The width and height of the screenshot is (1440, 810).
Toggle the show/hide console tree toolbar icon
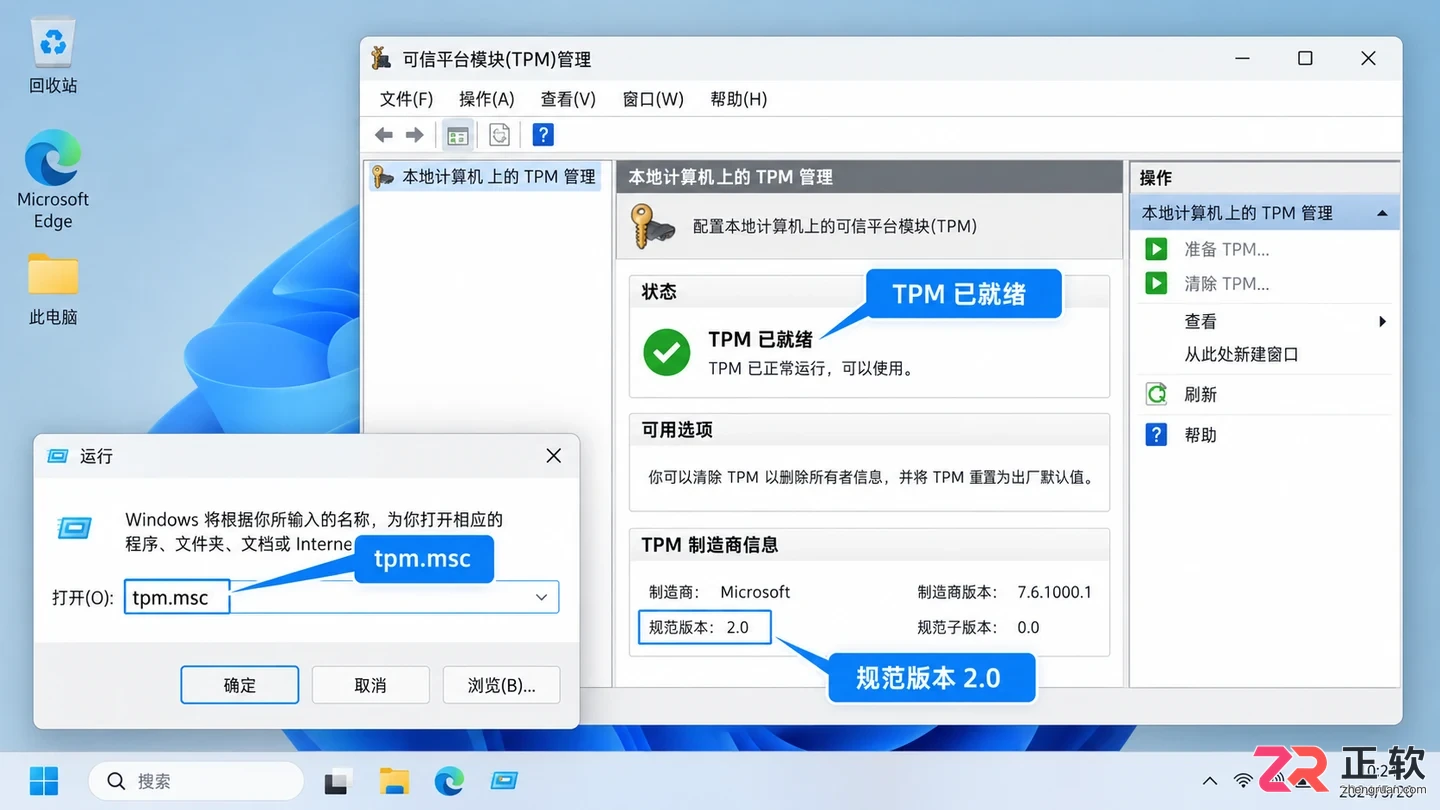tap(458, 135)
